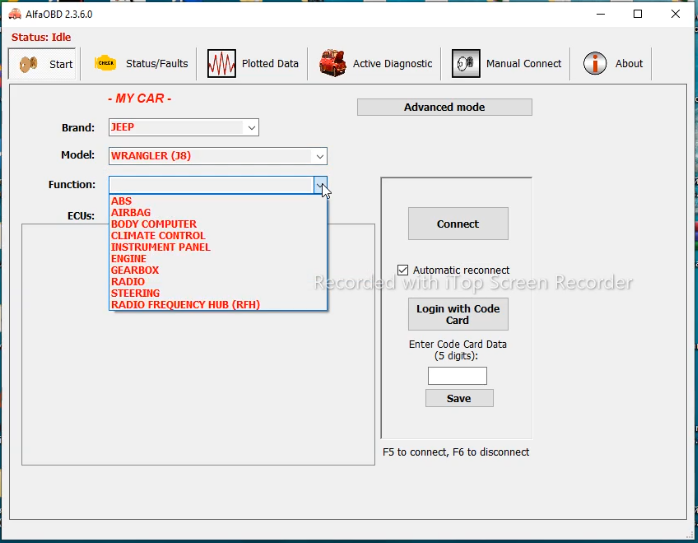Pick CLIMATE CONTROL from the list
The width and height of the screenshot is (698, 543).
(218, 235)
